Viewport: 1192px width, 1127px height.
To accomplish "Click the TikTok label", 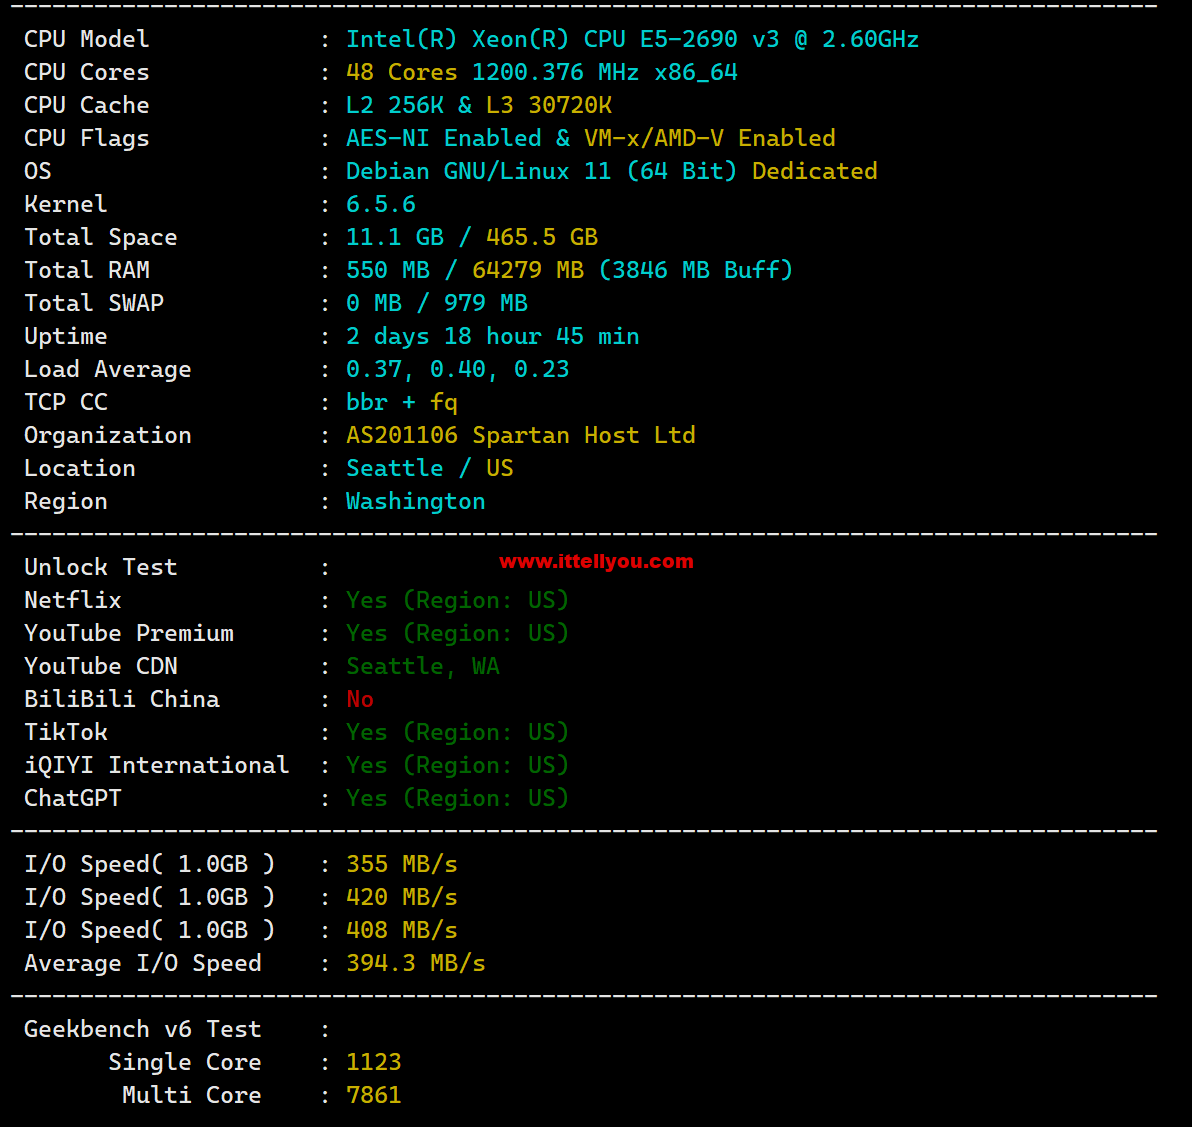I will (65, 732).
